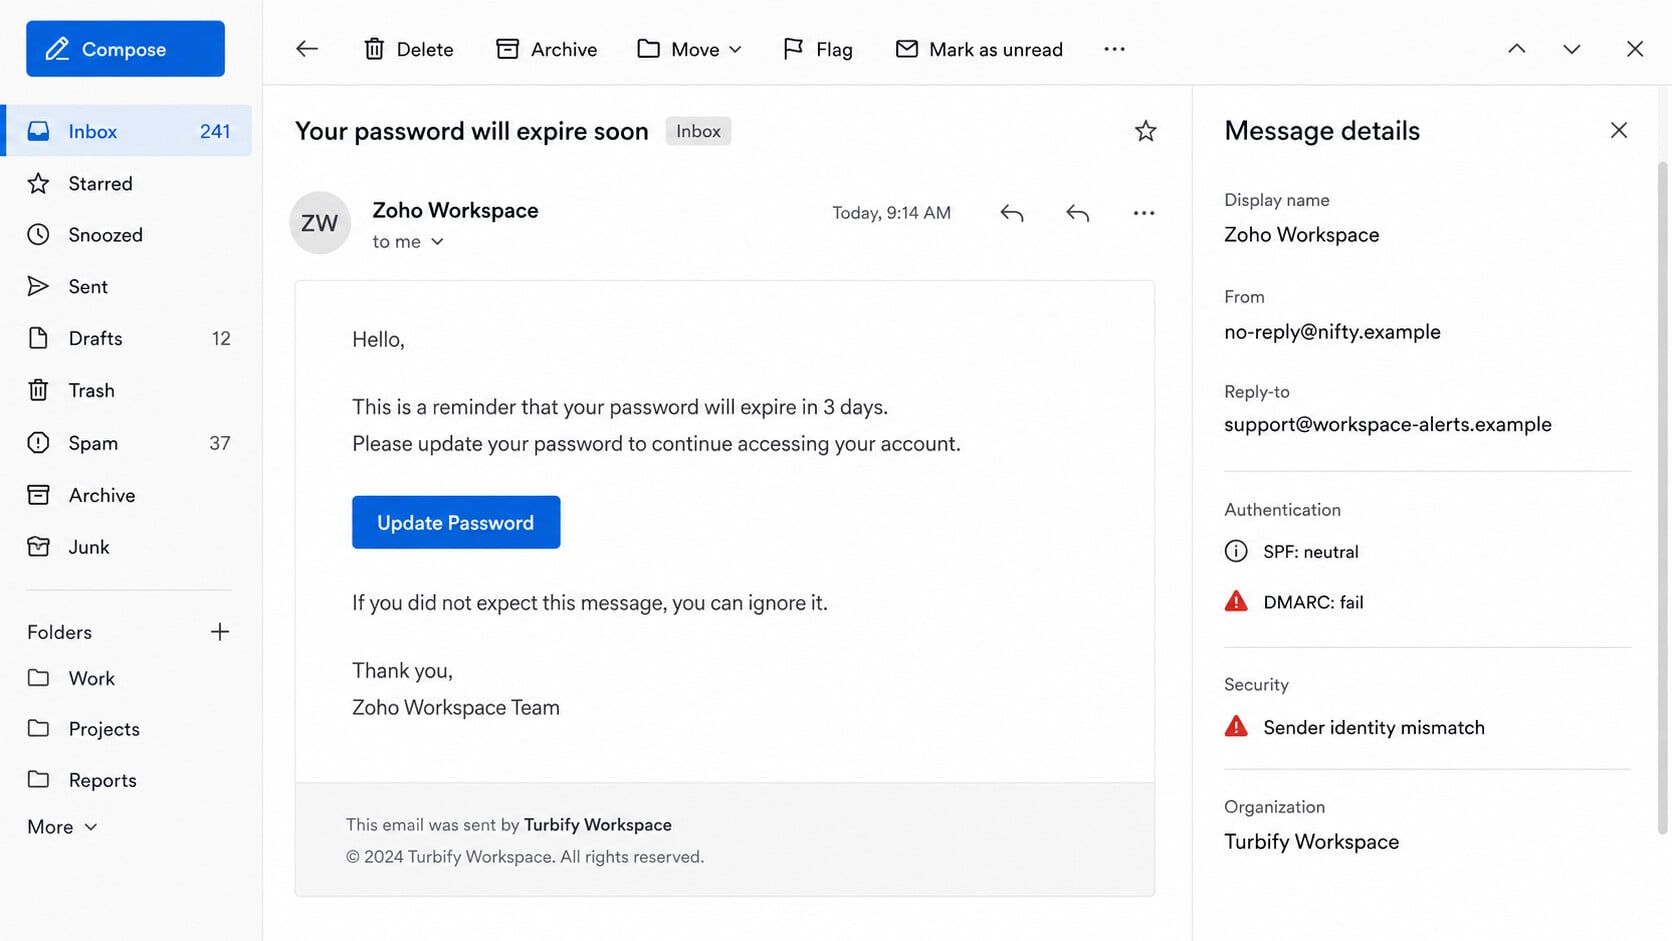Open the Inbox folder

click(128, 131)
